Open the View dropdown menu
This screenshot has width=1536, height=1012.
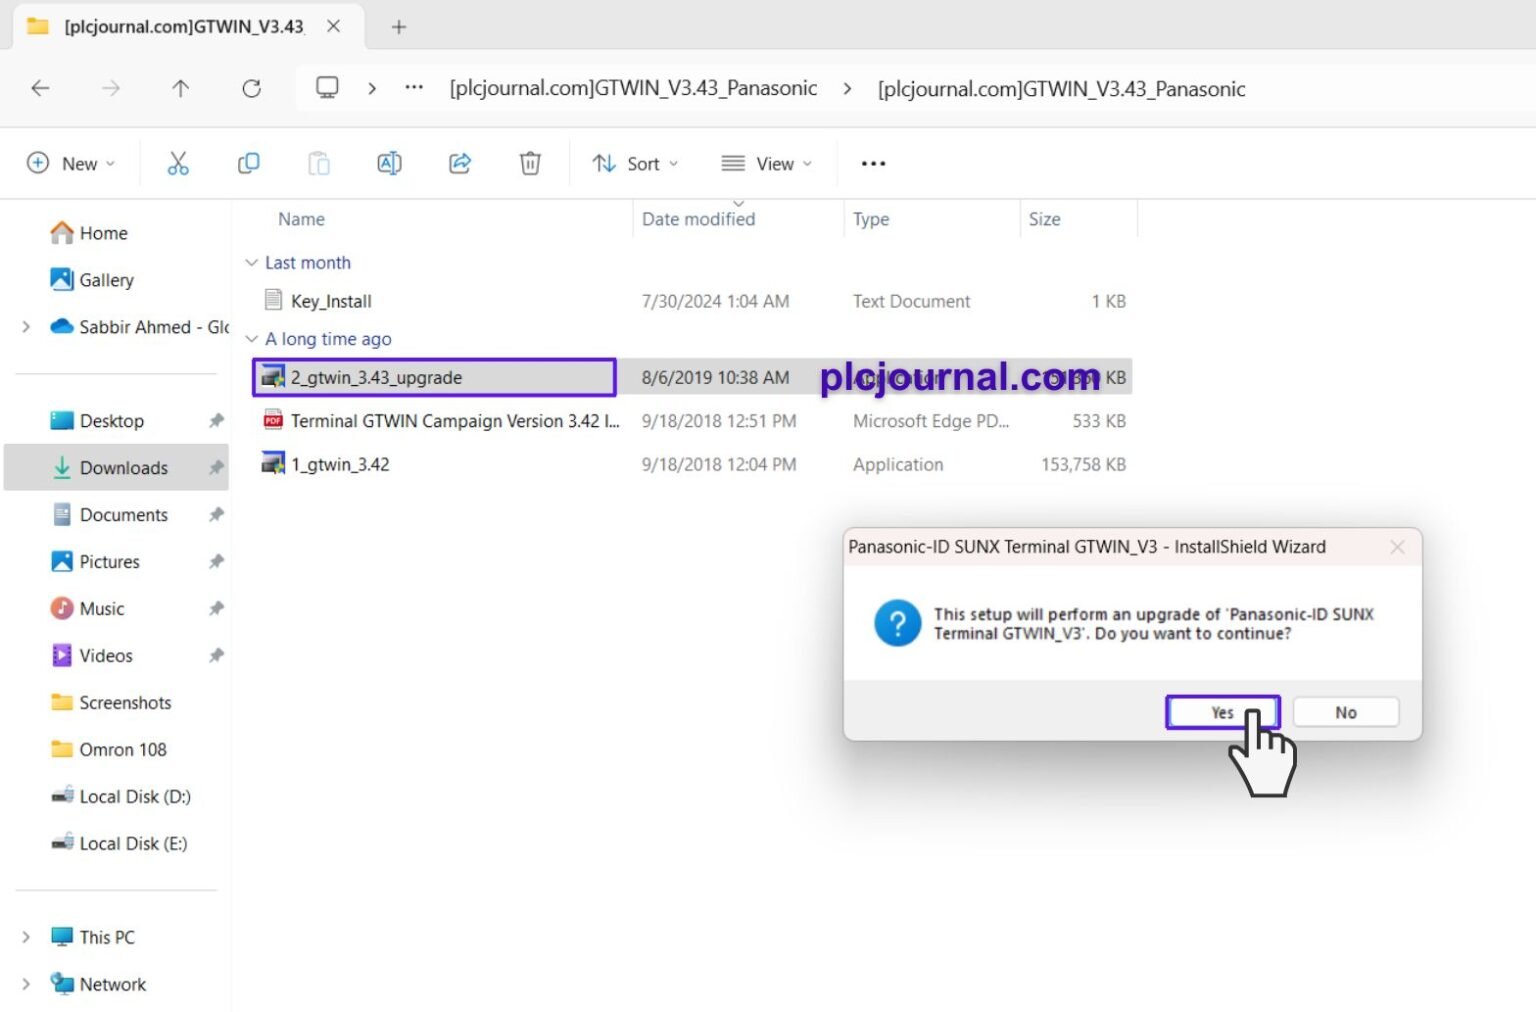766,163
